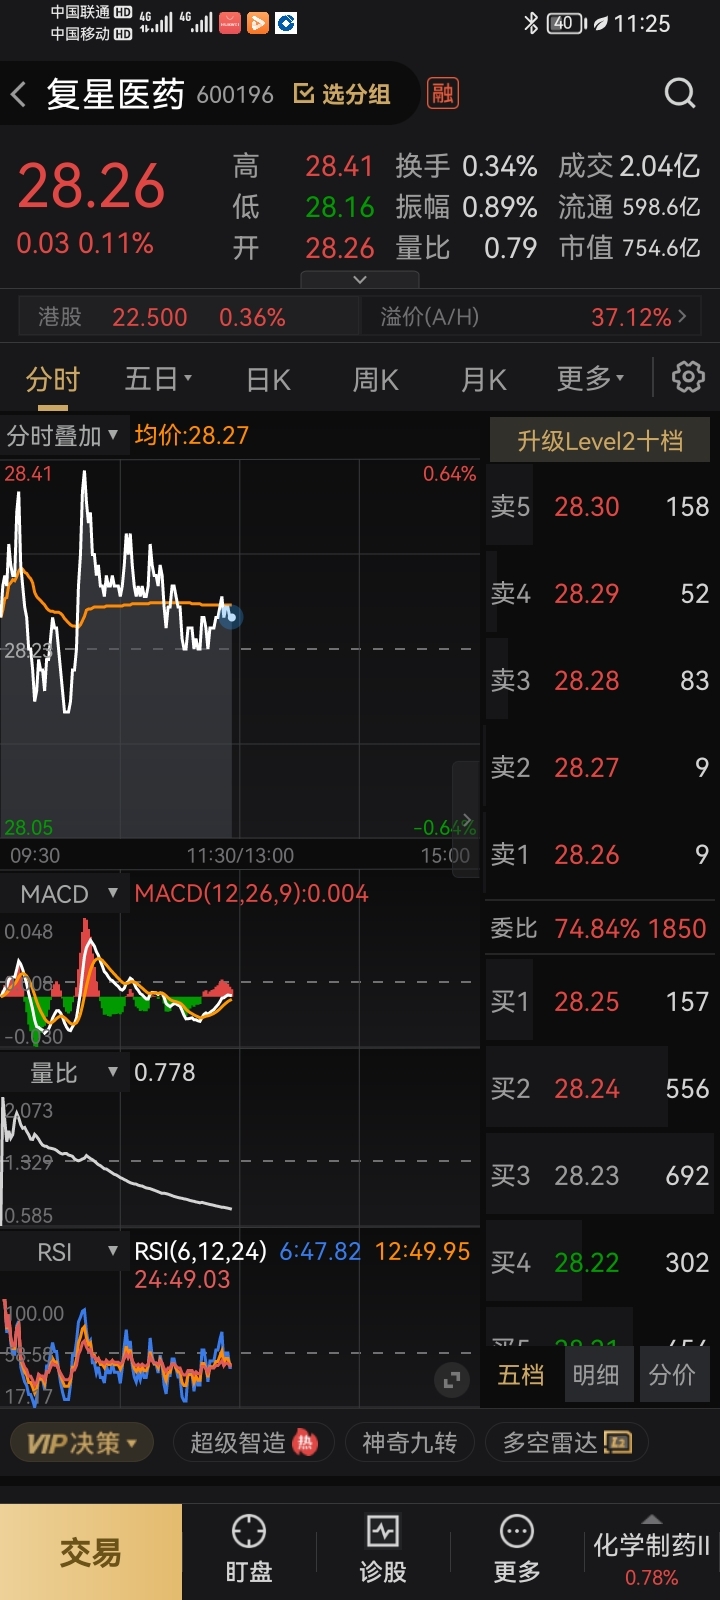Tap MACD(12,26,9):0.004 readout
The width and height of the screenshot is (720, 1600).
(x=251, y=894)
